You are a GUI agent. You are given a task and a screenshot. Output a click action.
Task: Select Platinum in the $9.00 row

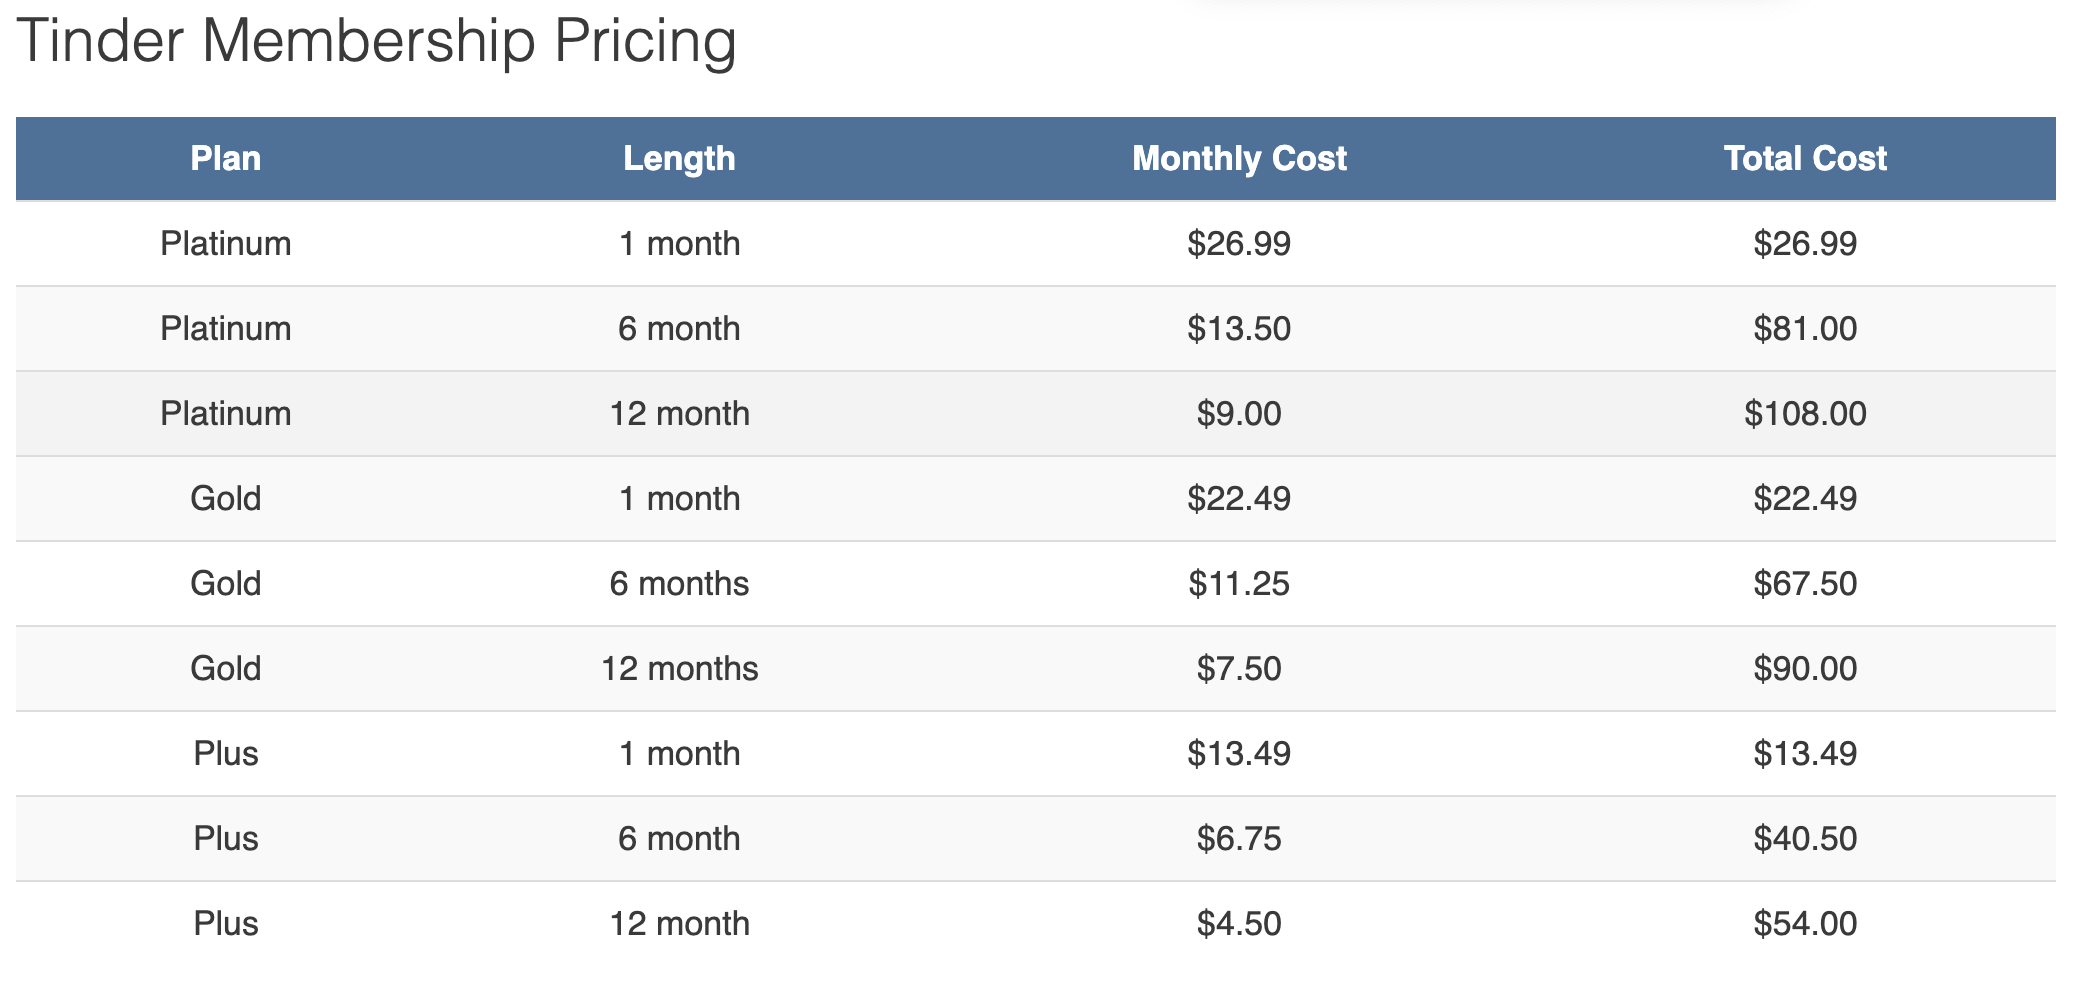click(x=226, y=414)
